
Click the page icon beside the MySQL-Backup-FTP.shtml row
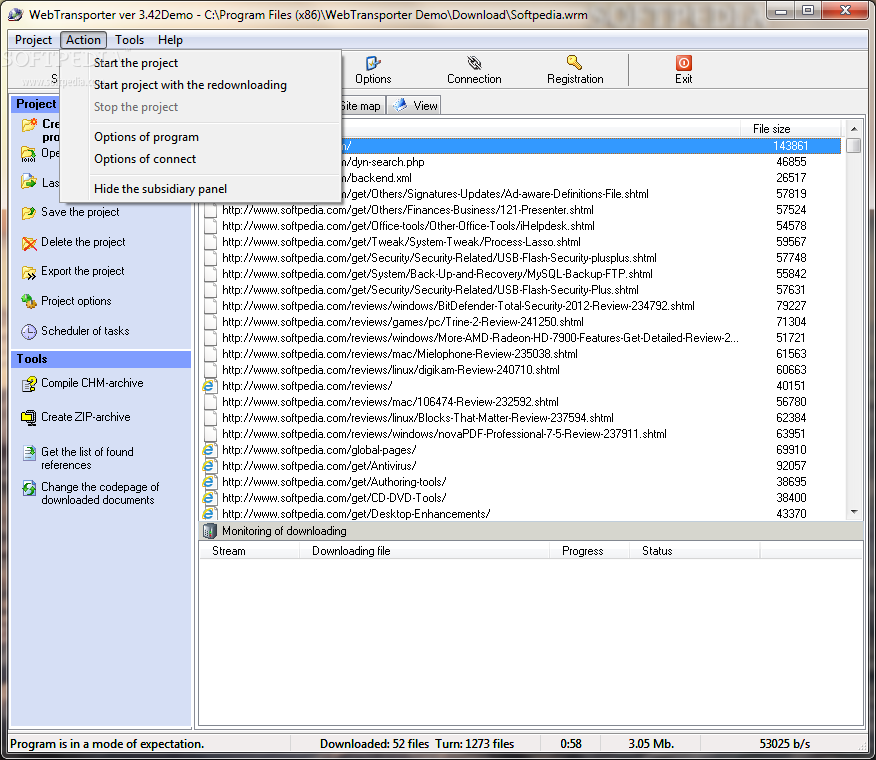click(211, 274)
